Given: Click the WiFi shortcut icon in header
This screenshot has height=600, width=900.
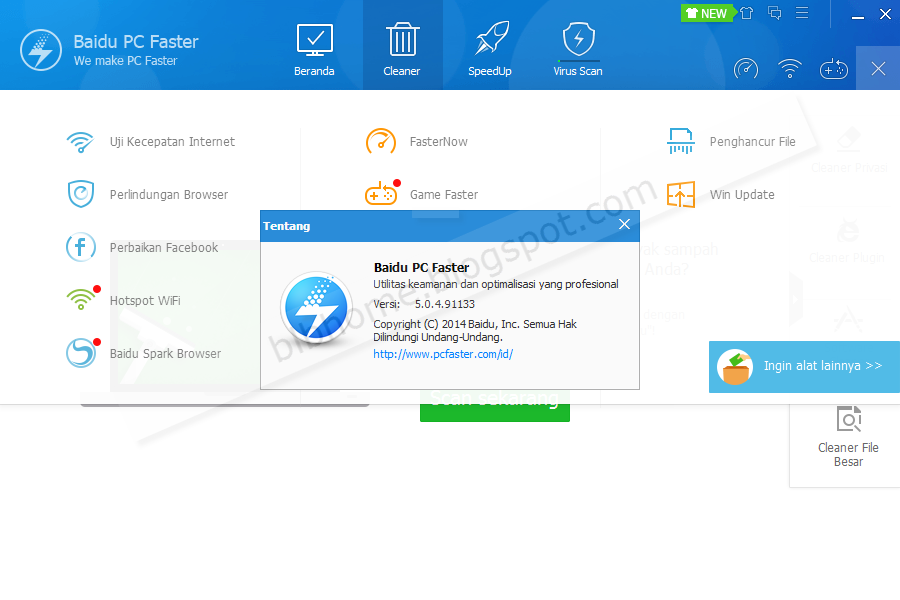Looking at the screenshot, I should (x=790, y=69).
